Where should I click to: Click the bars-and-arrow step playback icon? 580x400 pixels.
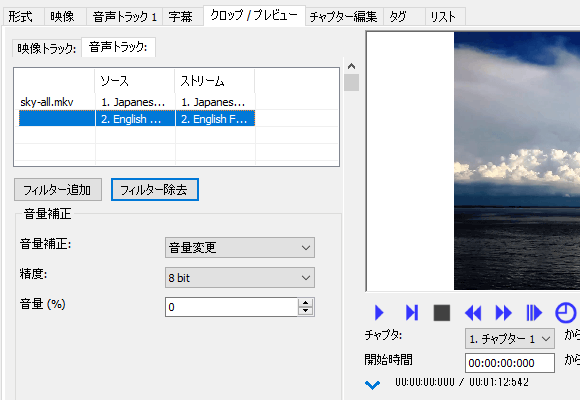(x=534, y=313)
